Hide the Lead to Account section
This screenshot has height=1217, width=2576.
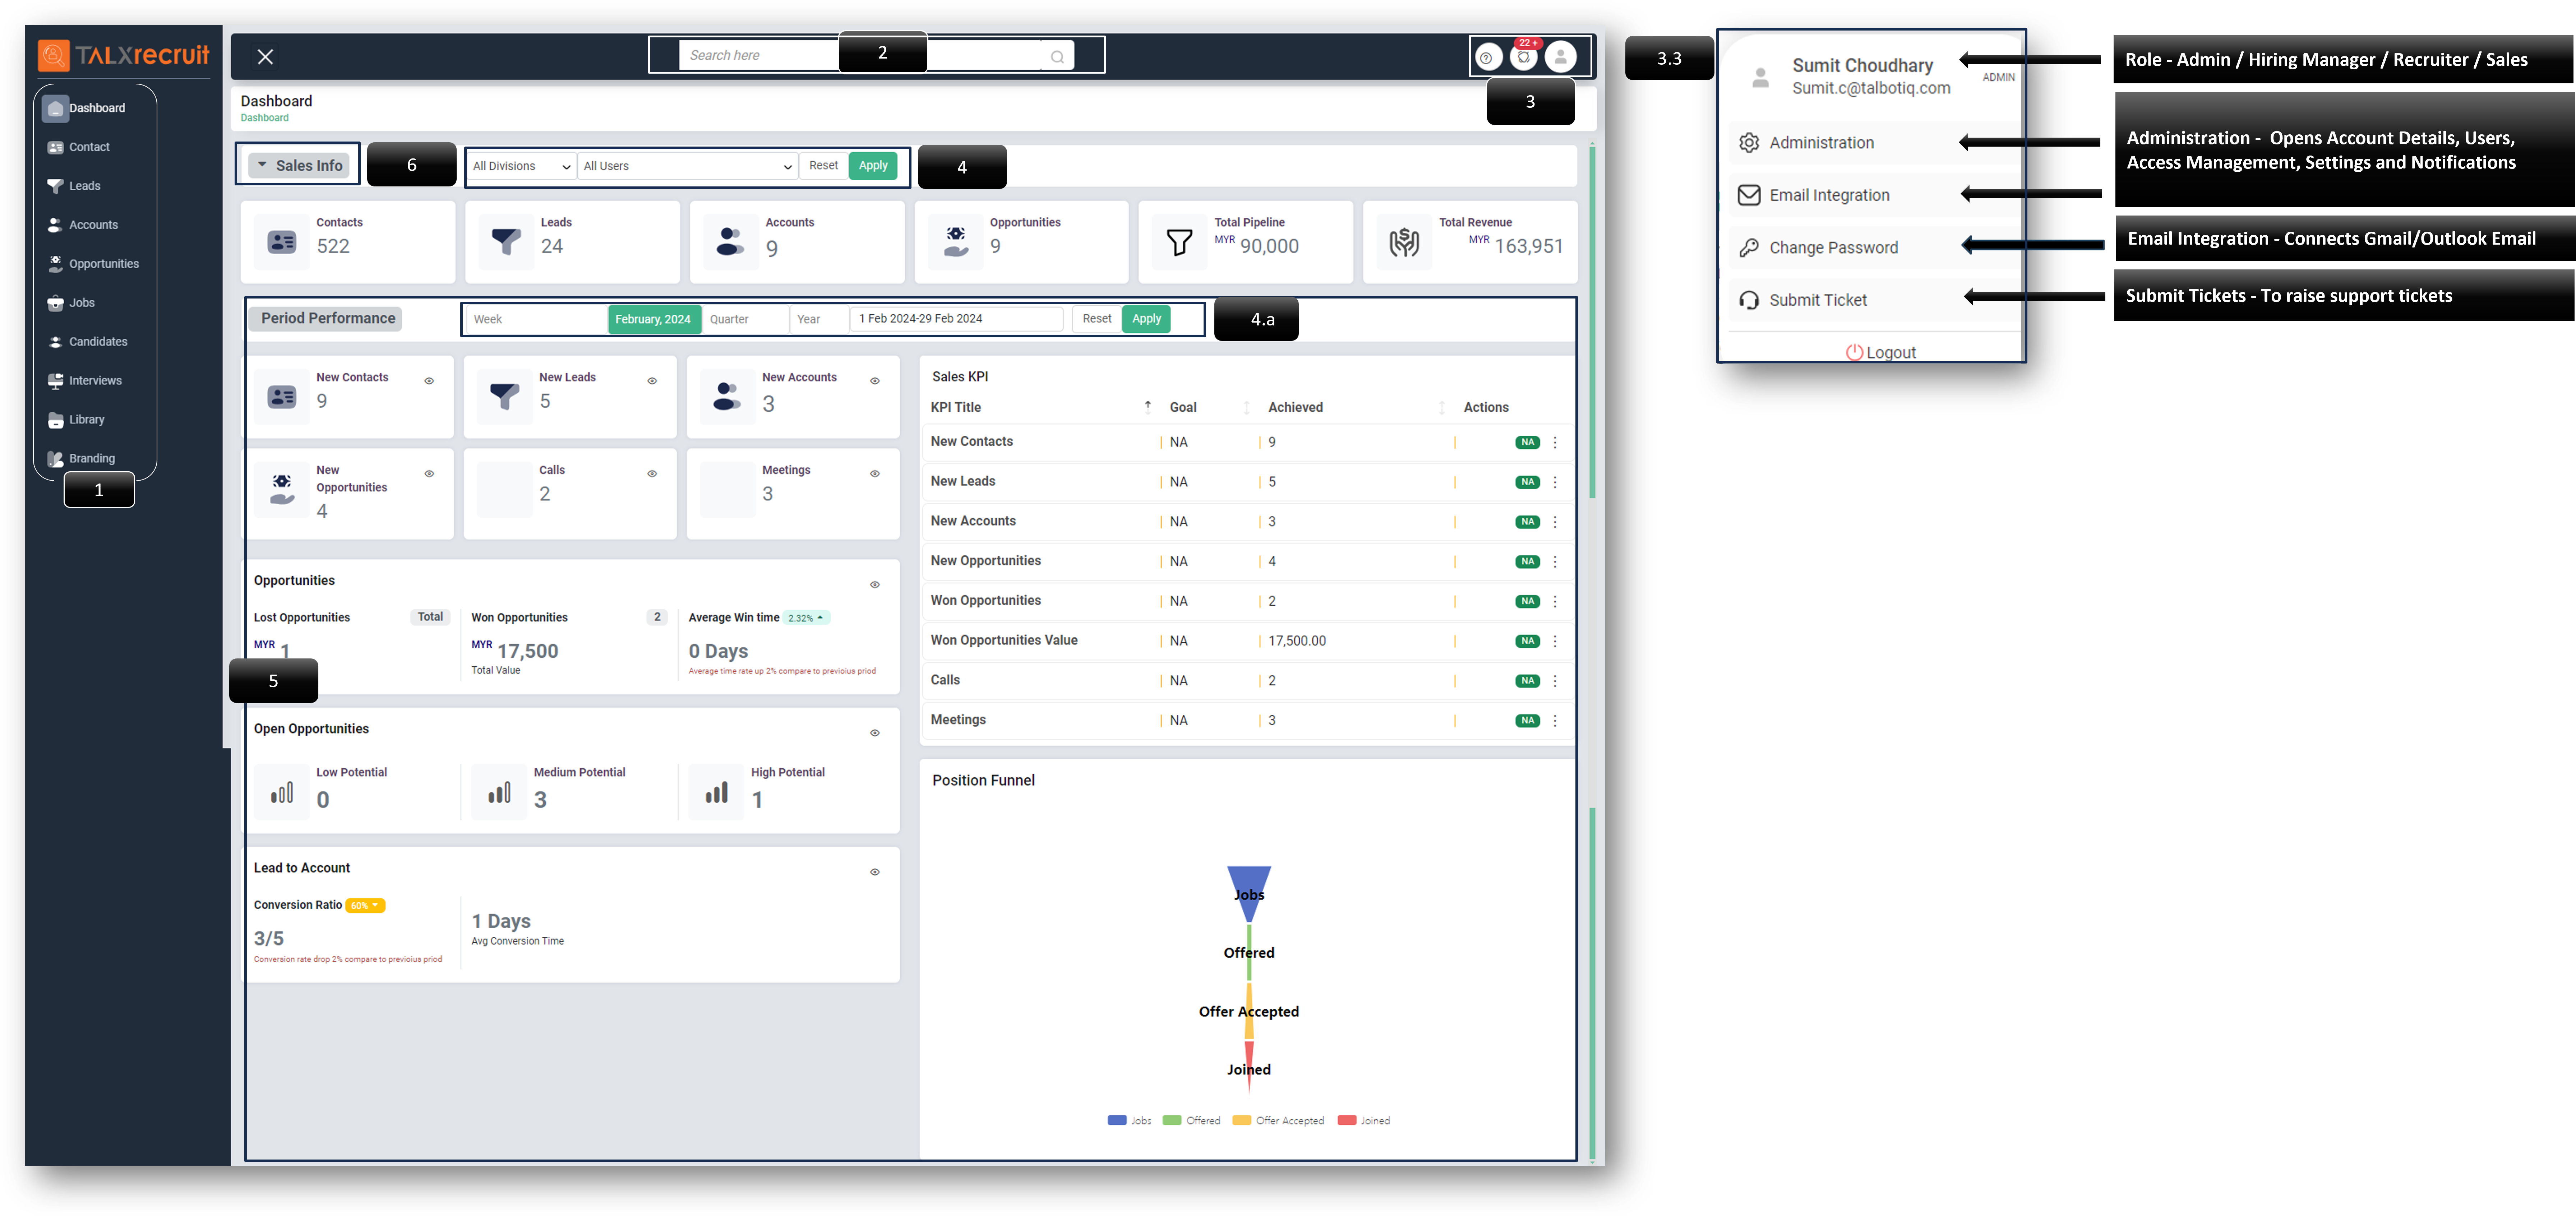(x=875, y=872)
